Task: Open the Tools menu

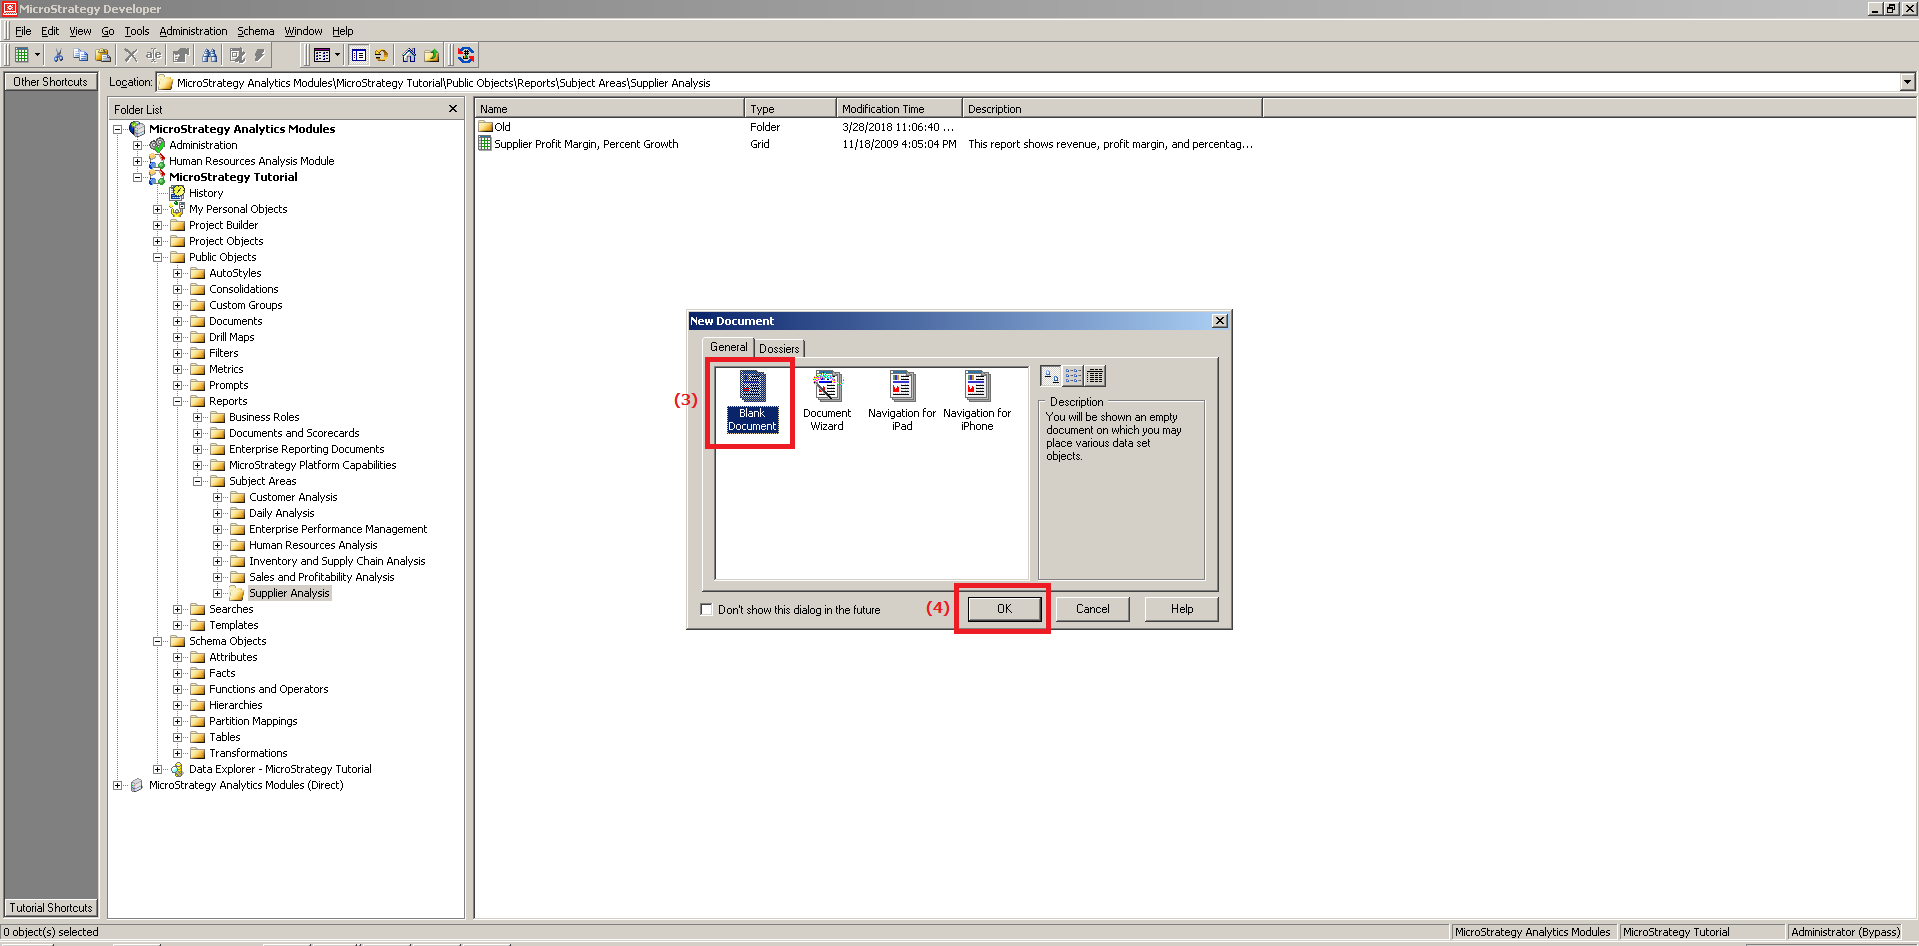Action: [x=136, y=31]
